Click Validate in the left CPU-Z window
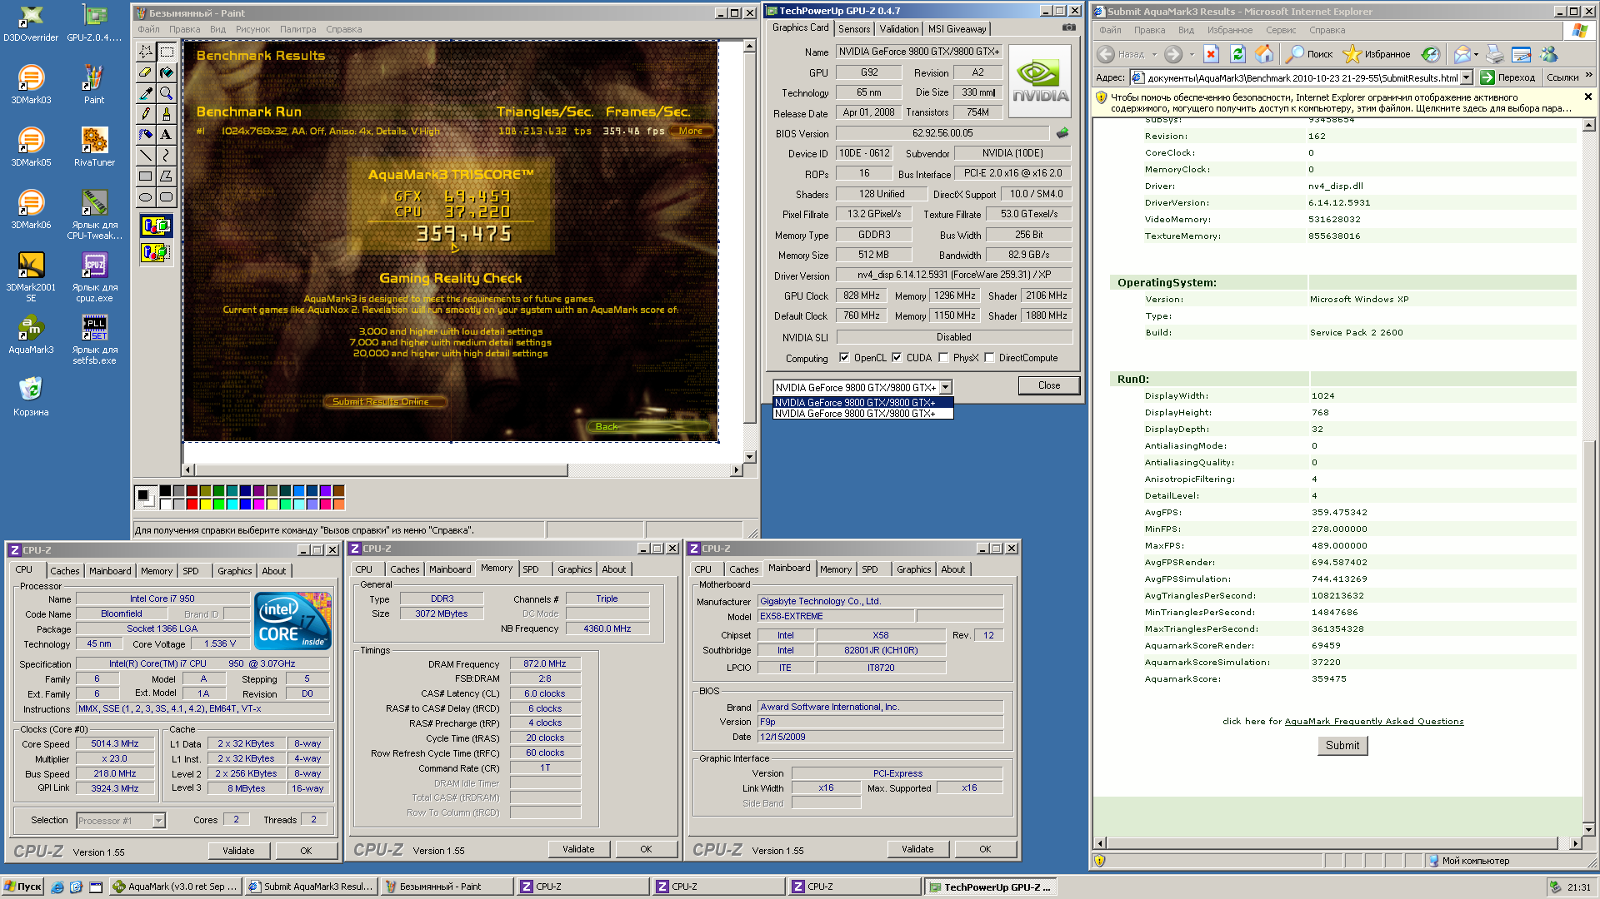1600x899 pixels. click(238, 850)
